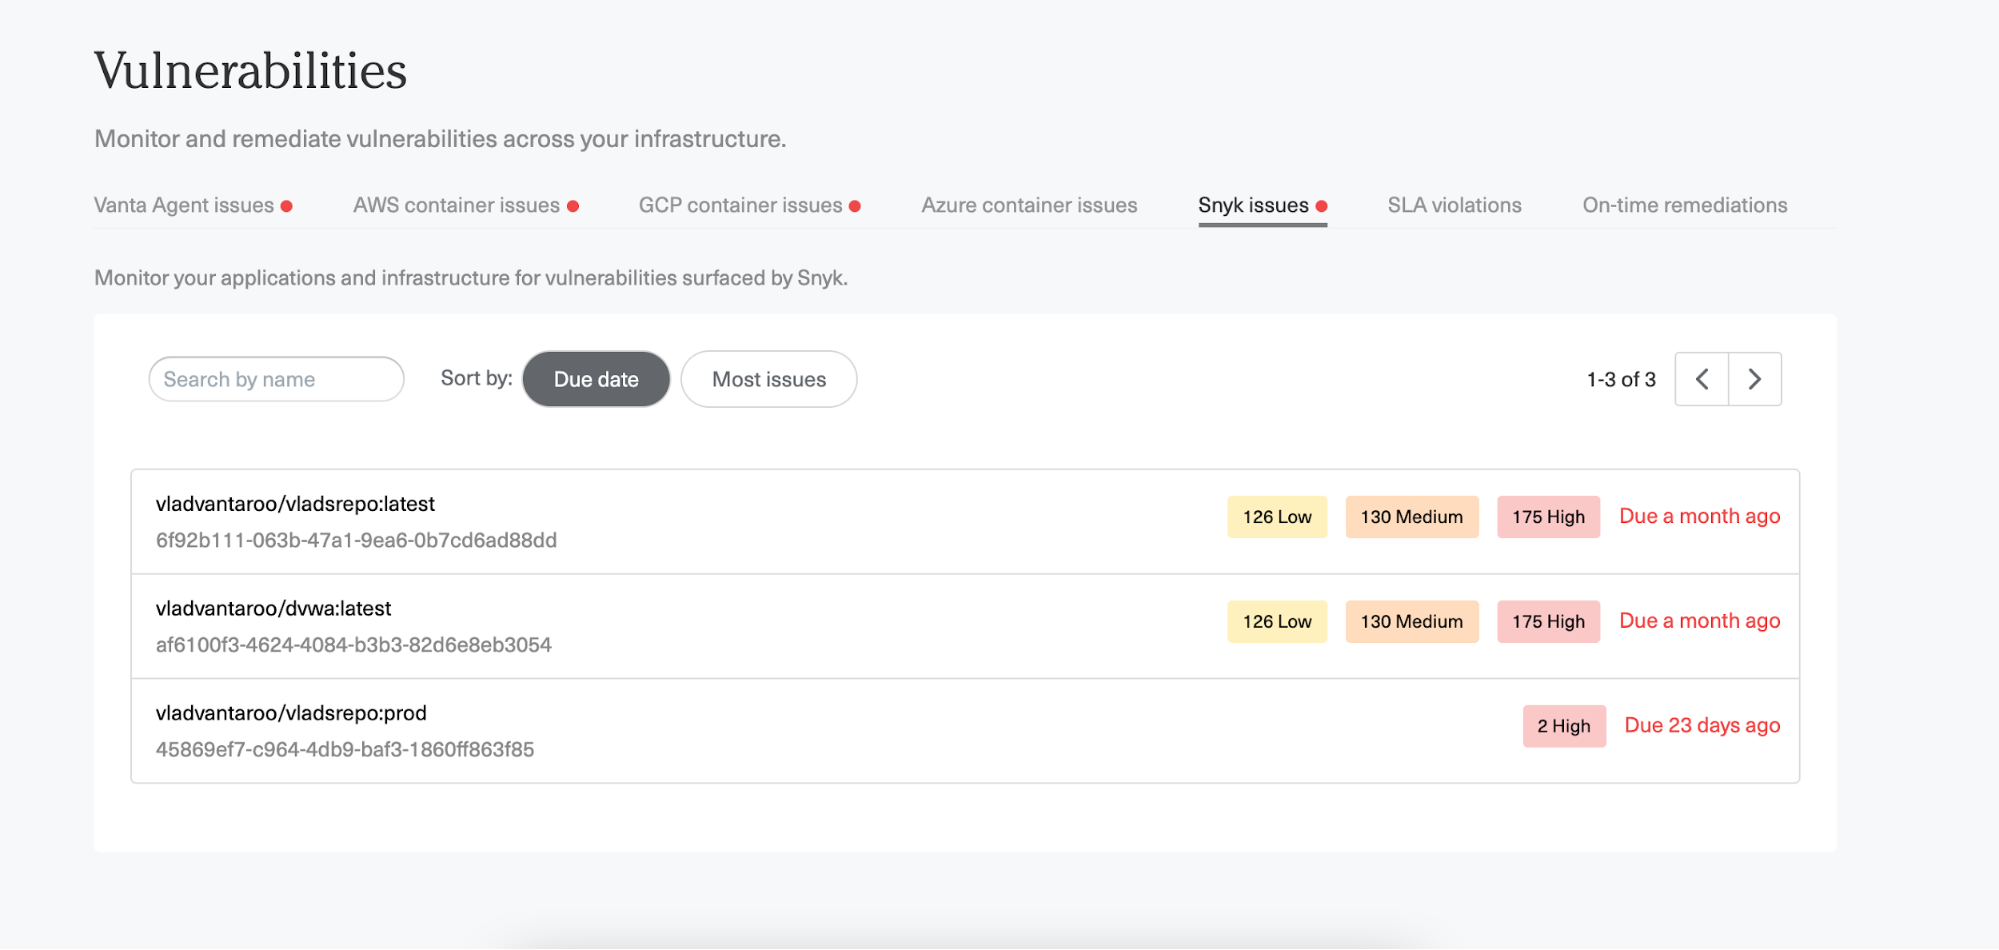Click the Due 23 days ago label
The height and width of the screenshot is (950, 1999).
point(1702,725)
